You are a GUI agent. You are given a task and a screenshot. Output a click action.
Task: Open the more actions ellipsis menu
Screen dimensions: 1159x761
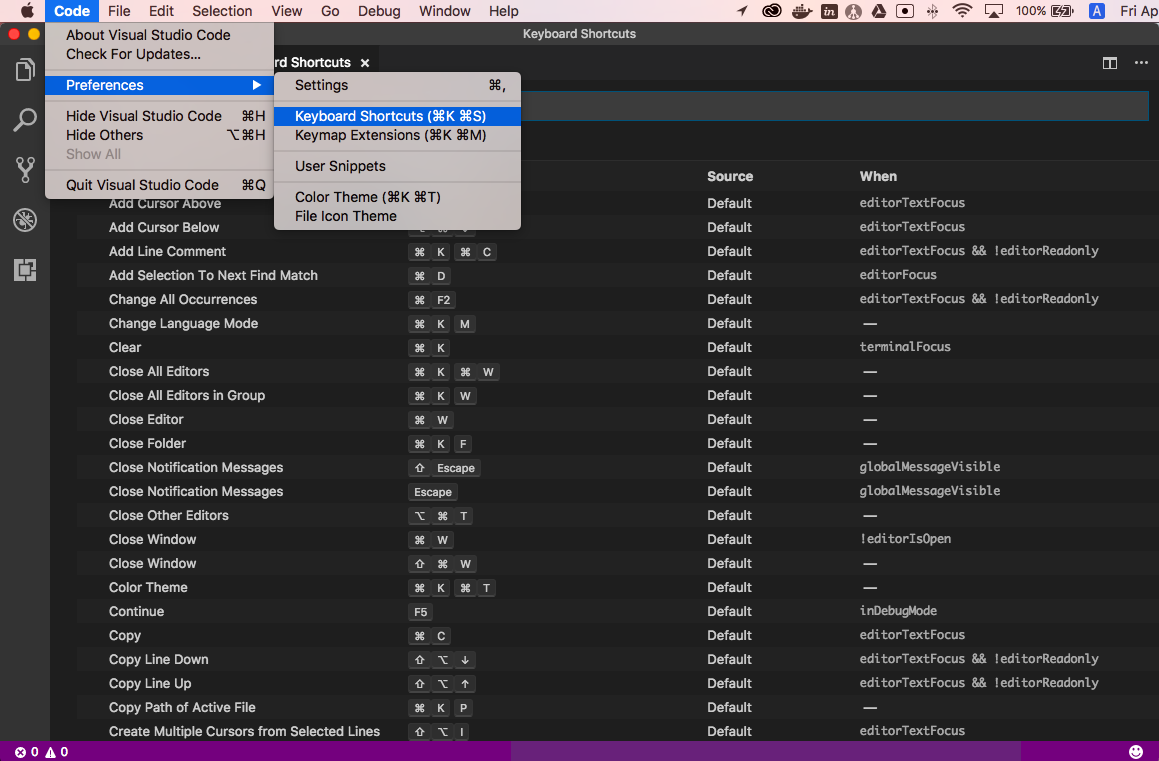coord(1141,63)
